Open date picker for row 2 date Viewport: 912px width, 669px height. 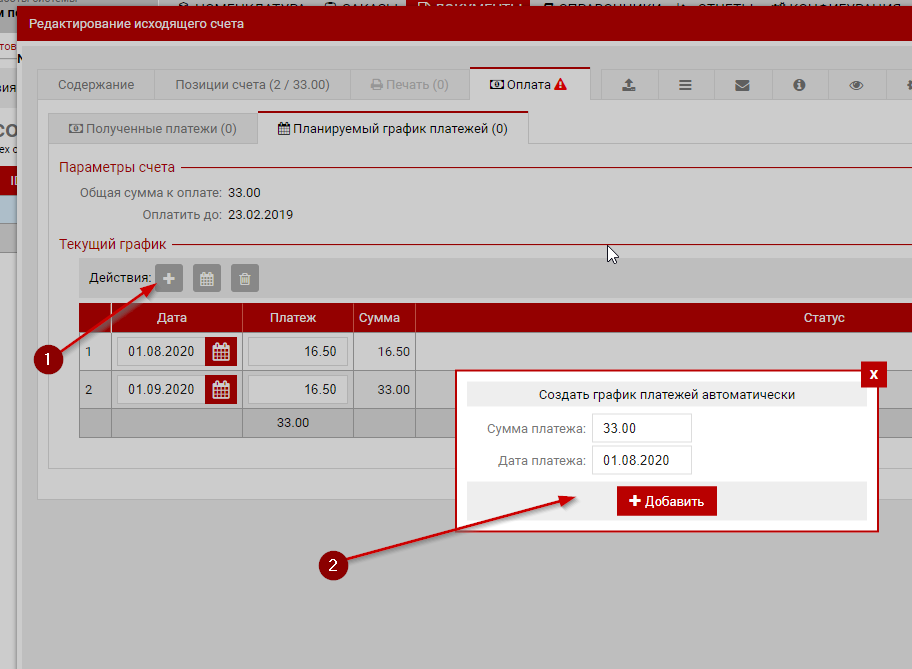pyautogui.click(x=221, y=389)
